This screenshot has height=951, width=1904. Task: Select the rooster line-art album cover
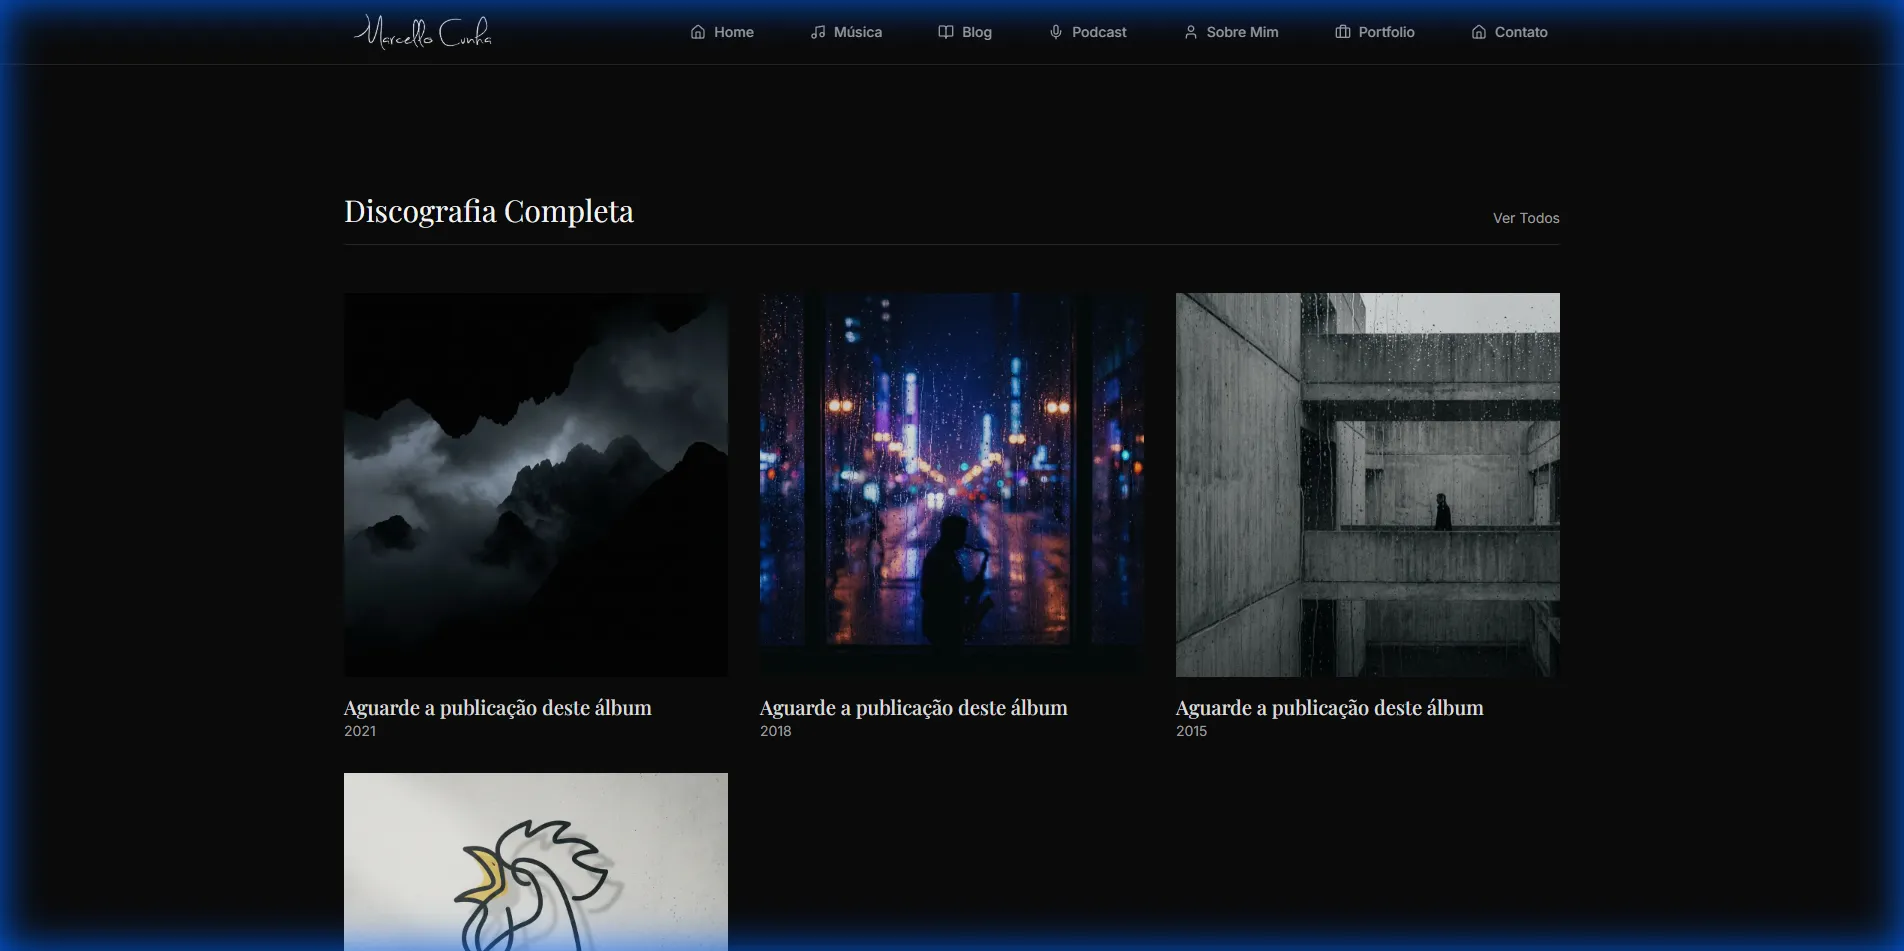pyautogui.click(x=536, y=860)
